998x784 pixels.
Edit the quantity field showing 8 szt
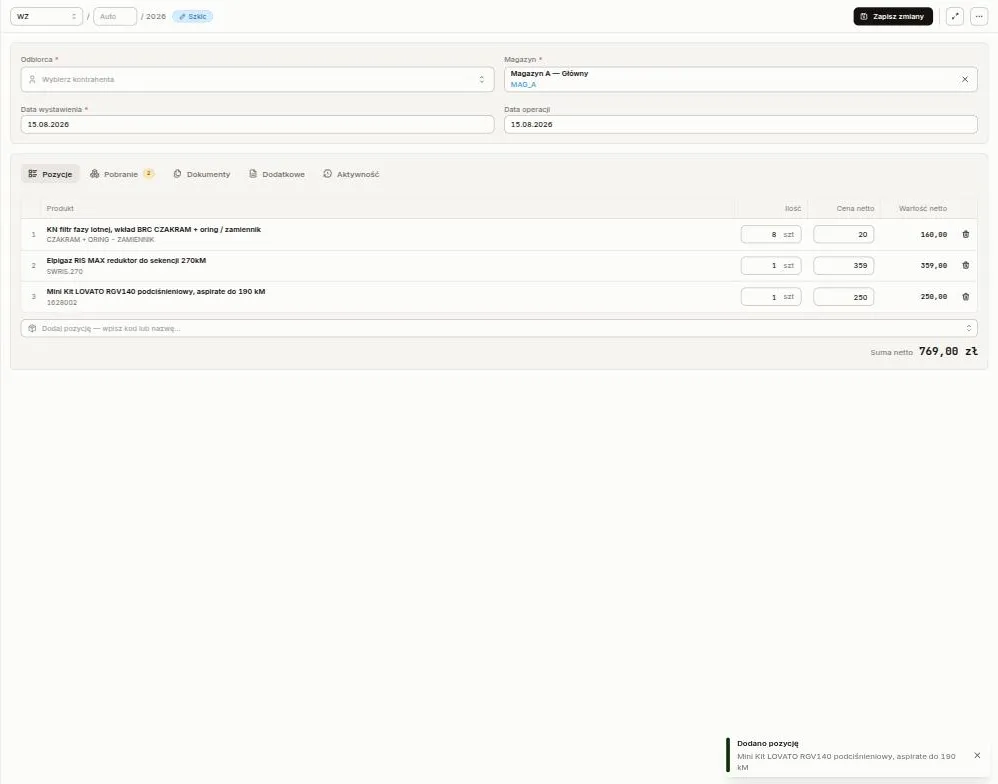(771, 234)
